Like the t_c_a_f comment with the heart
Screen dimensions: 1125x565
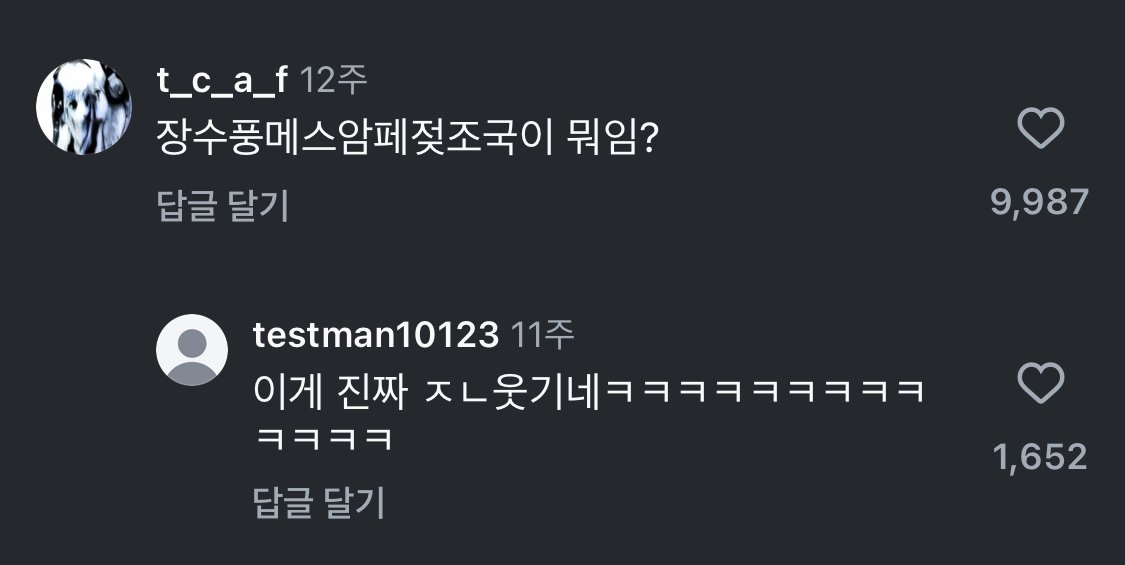click(x=1040, y=128)
